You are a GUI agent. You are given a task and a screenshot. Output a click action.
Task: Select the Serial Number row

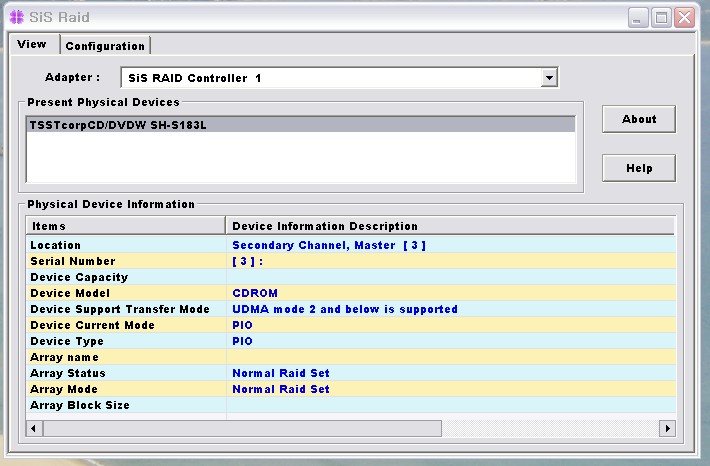point(351,261)
